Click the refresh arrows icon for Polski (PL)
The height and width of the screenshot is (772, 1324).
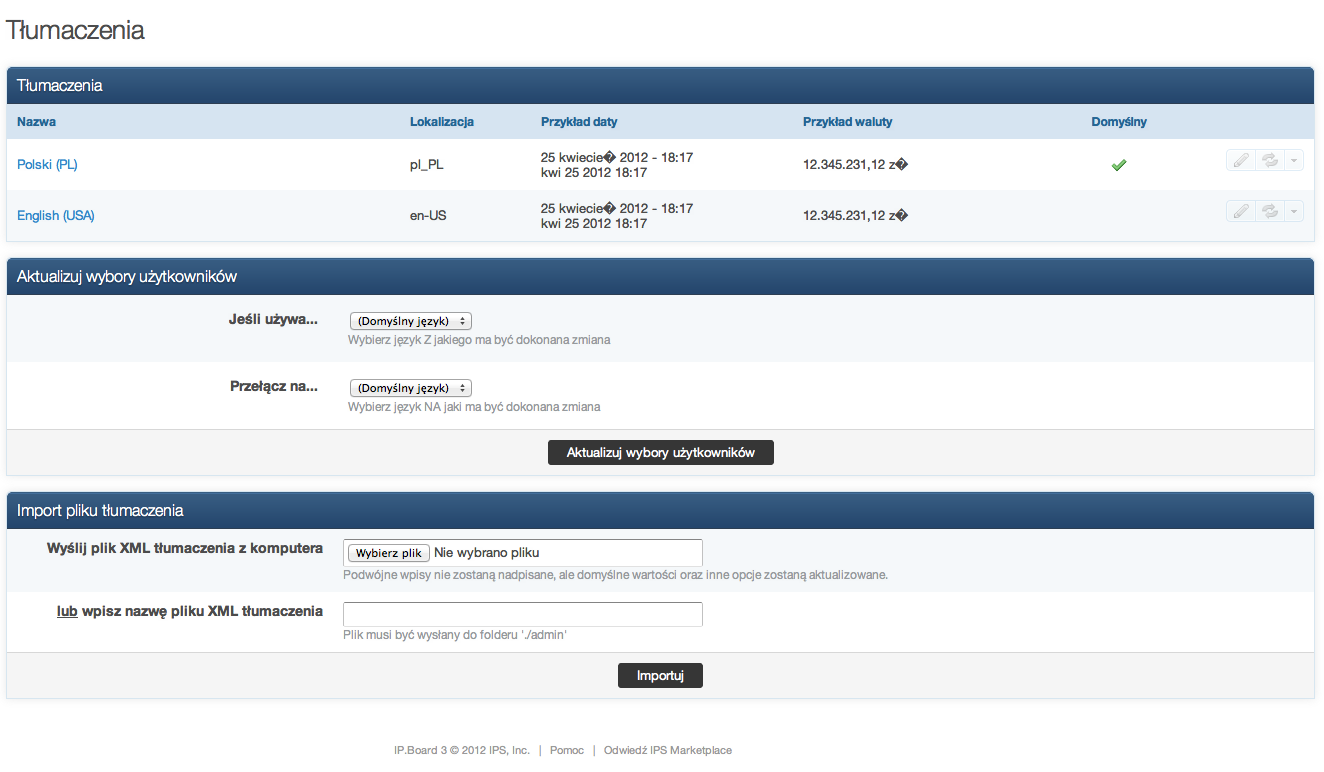pyautogui.click(x=1269, y=160)
